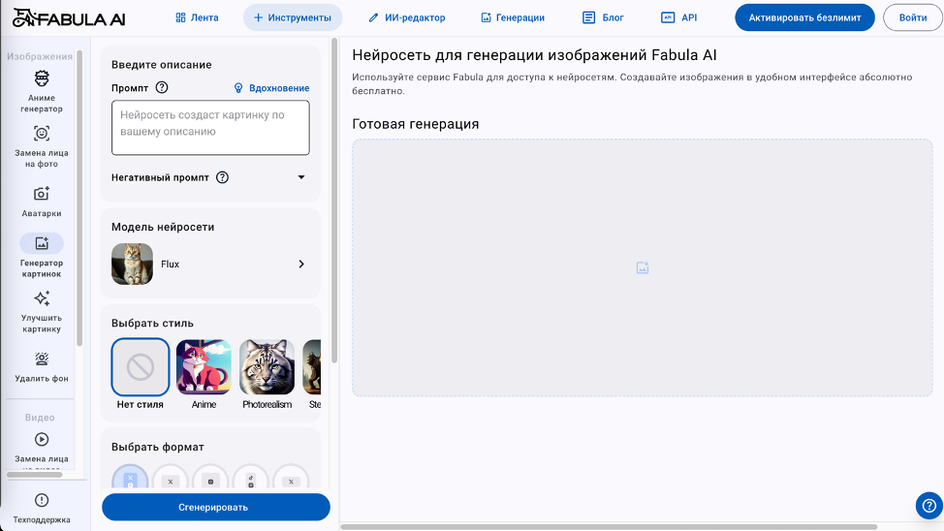
Task: Open the Flux model selector chevron
Action: (302, 264)
